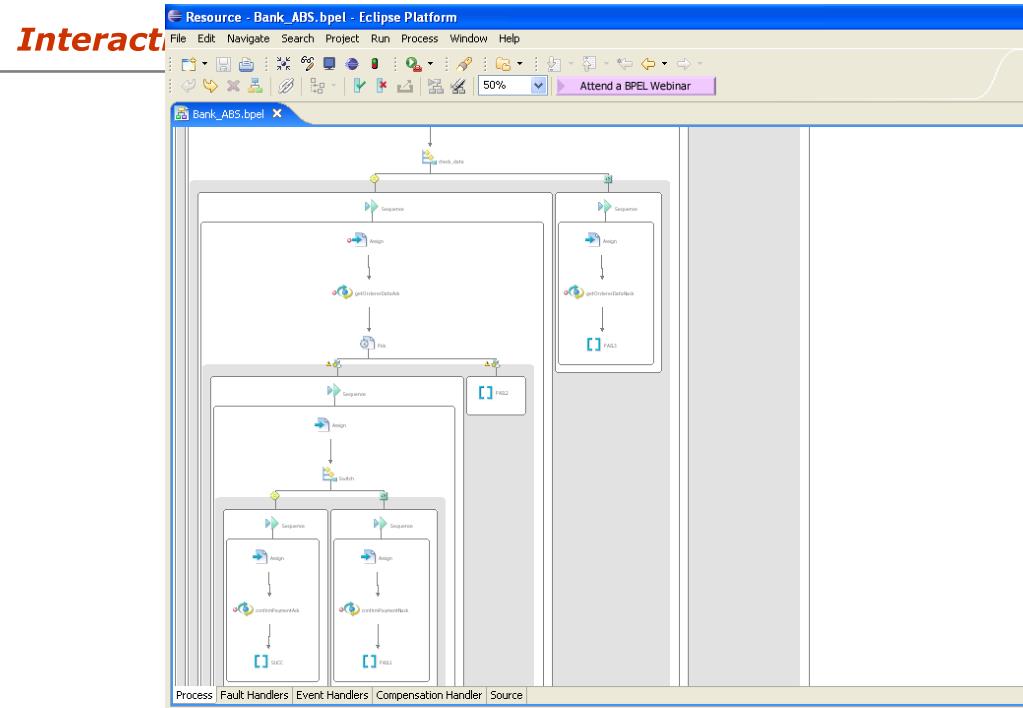Expand the folder icon dropdown arrow
Image resolution: width=1023 pixels, height=708 pixels.
click(x=519, y=64)
